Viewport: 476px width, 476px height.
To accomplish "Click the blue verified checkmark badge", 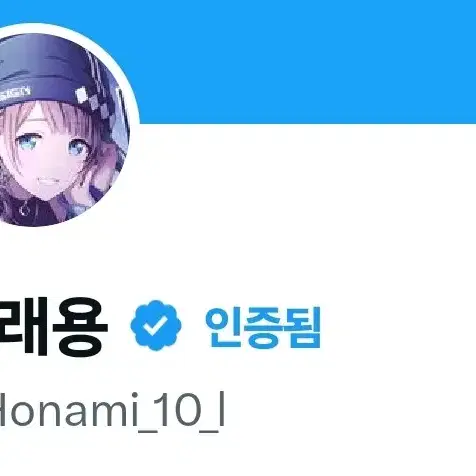I will coord(156,325).
